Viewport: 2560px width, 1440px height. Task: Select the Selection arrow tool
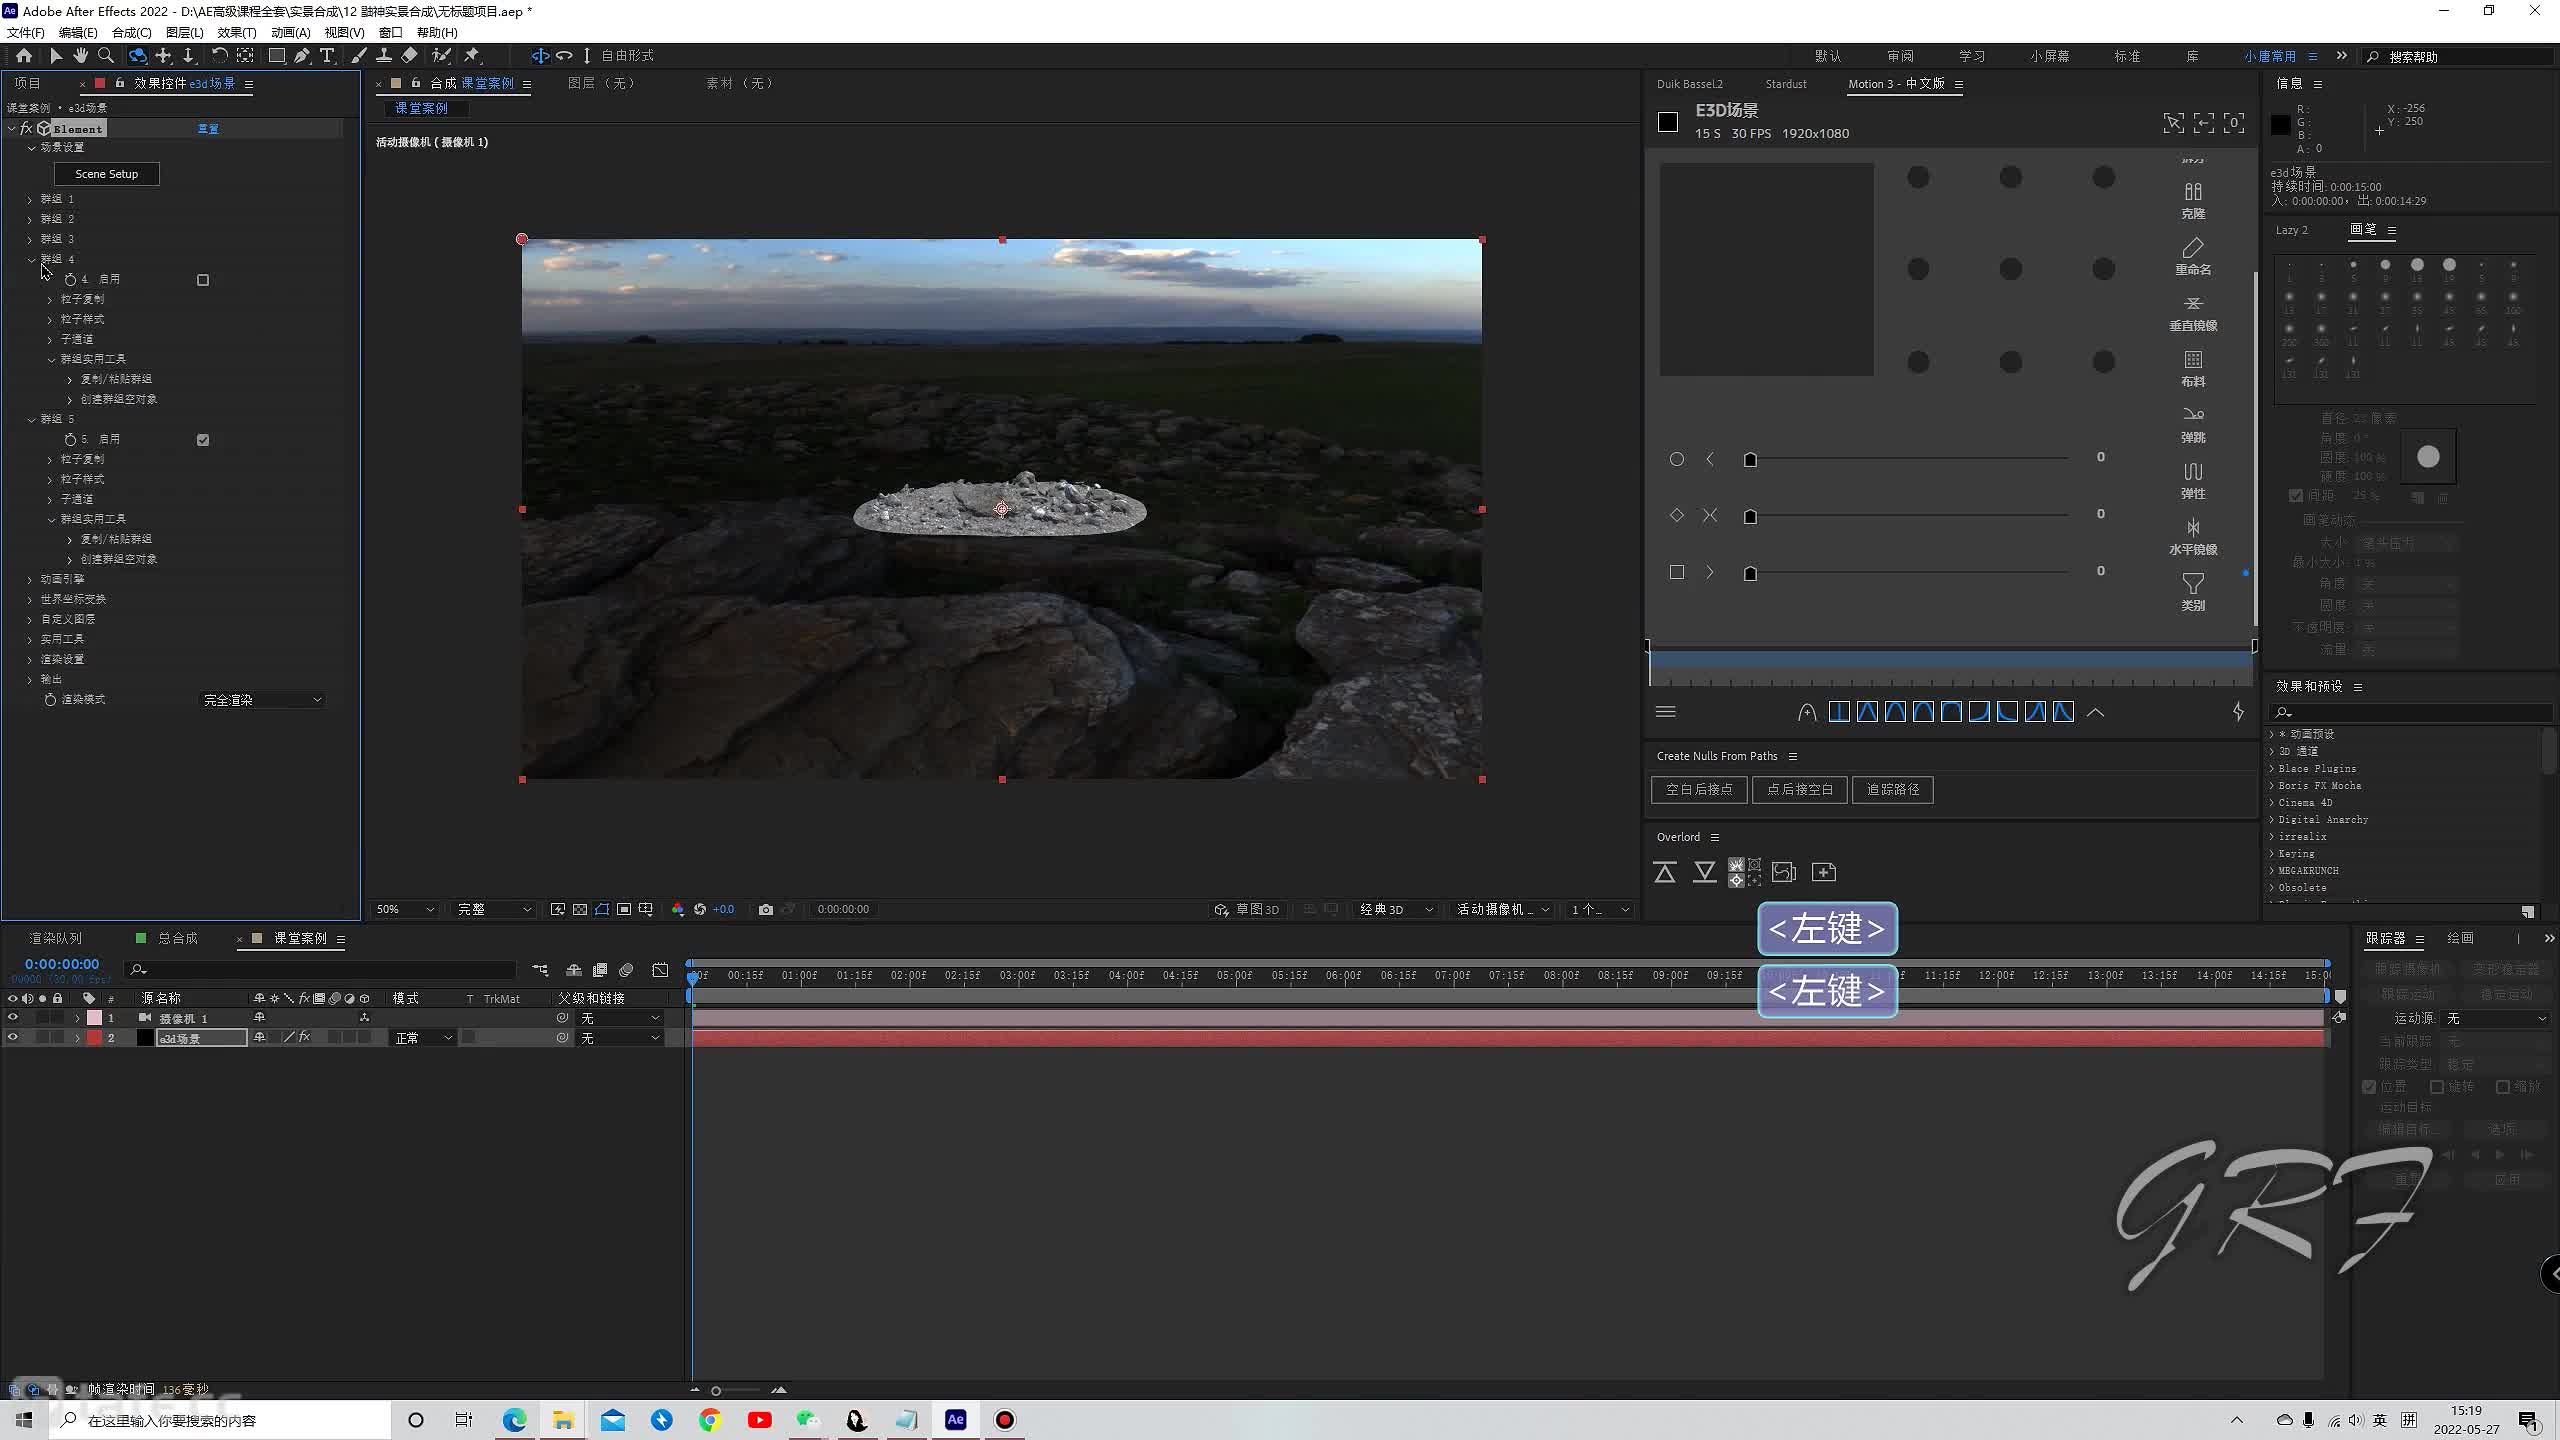pyautogui.click(x=56, y=56)
